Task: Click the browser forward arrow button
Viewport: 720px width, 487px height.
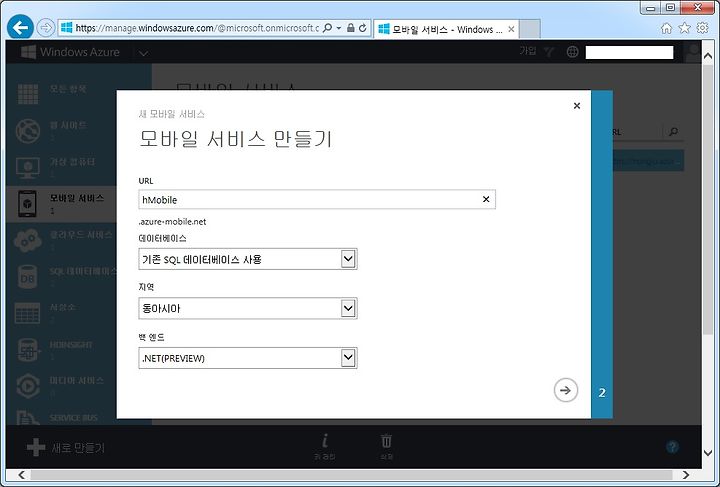Action: coord(45,28)
